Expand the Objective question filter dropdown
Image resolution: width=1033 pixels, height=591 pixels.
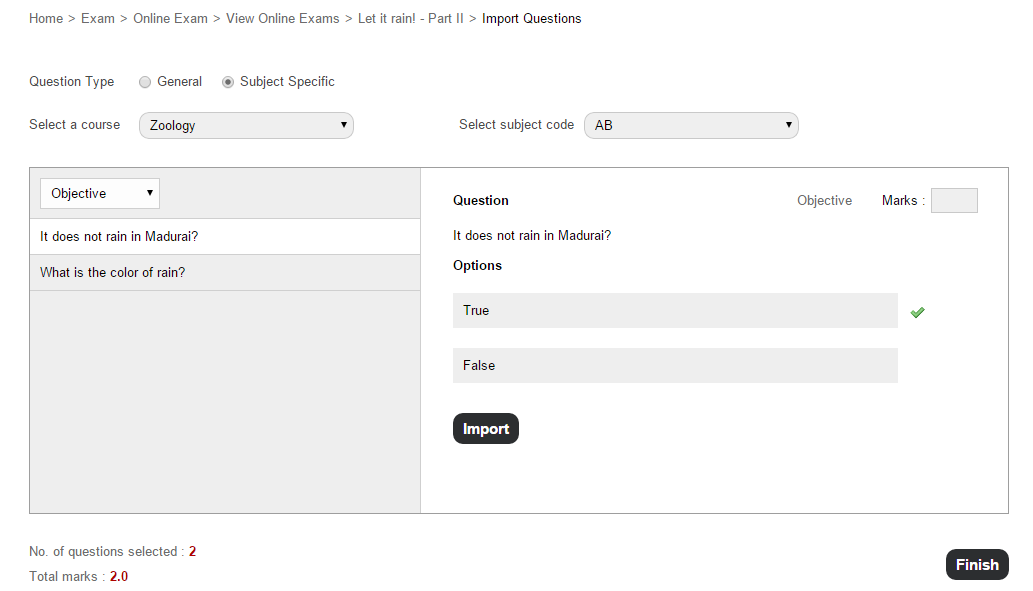[x=100, y=193]
